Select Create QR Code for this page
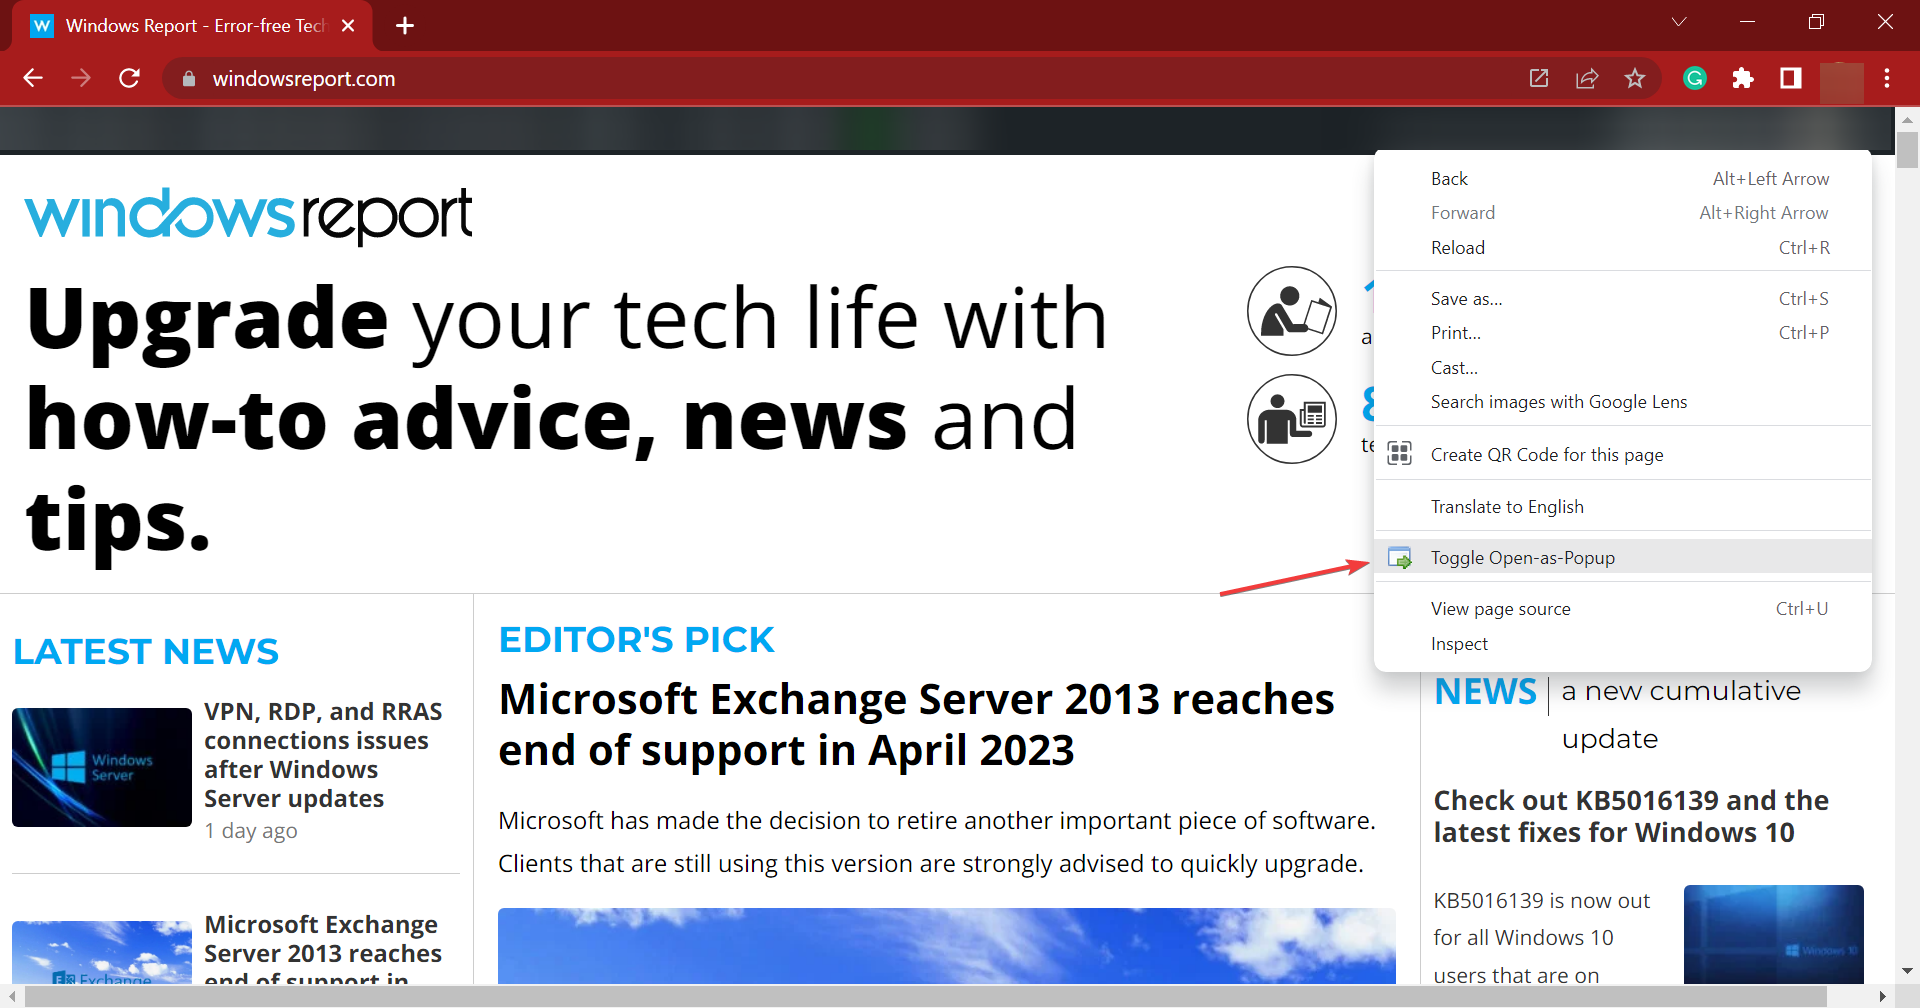 (x=1623, y=455)
